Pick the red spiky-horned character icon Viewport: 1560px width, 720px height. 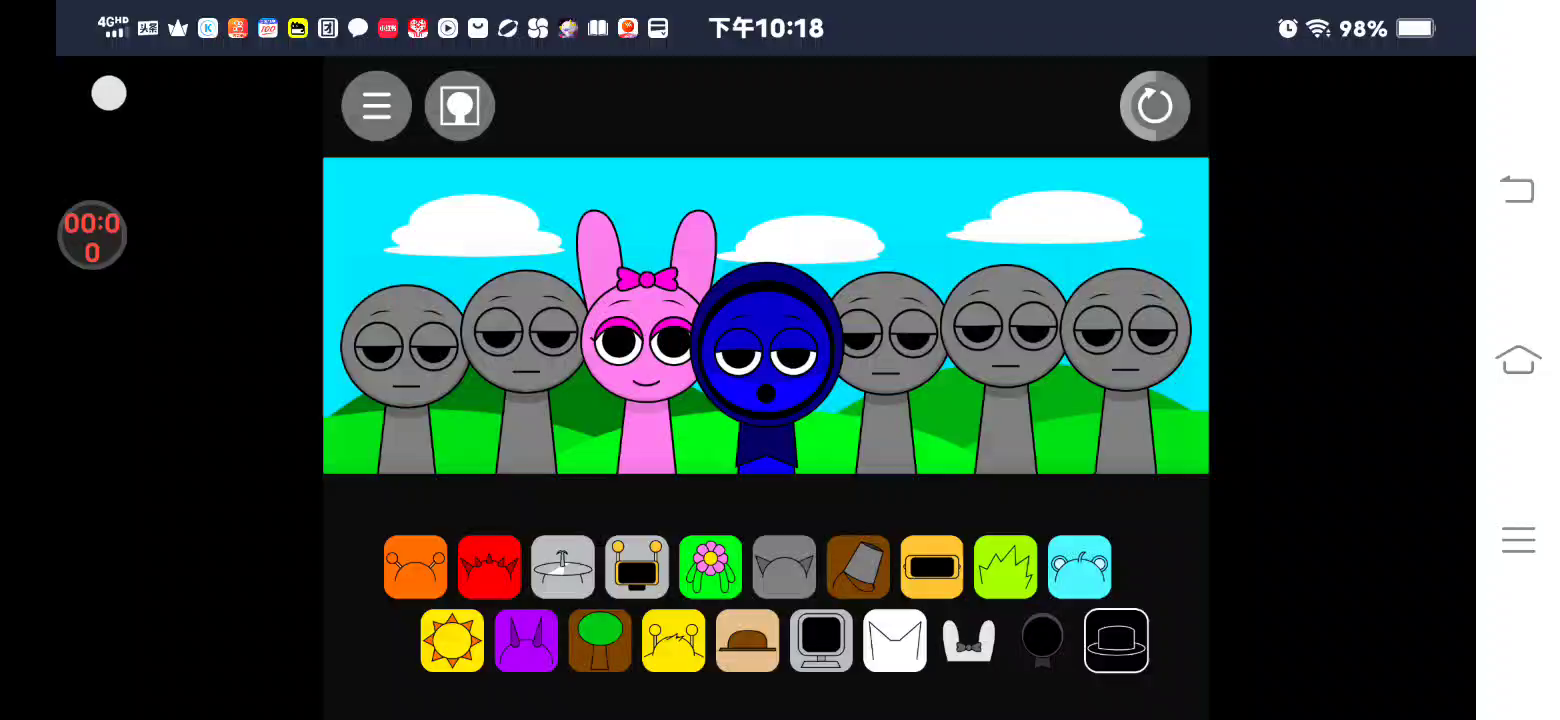[x=489, y=567]
